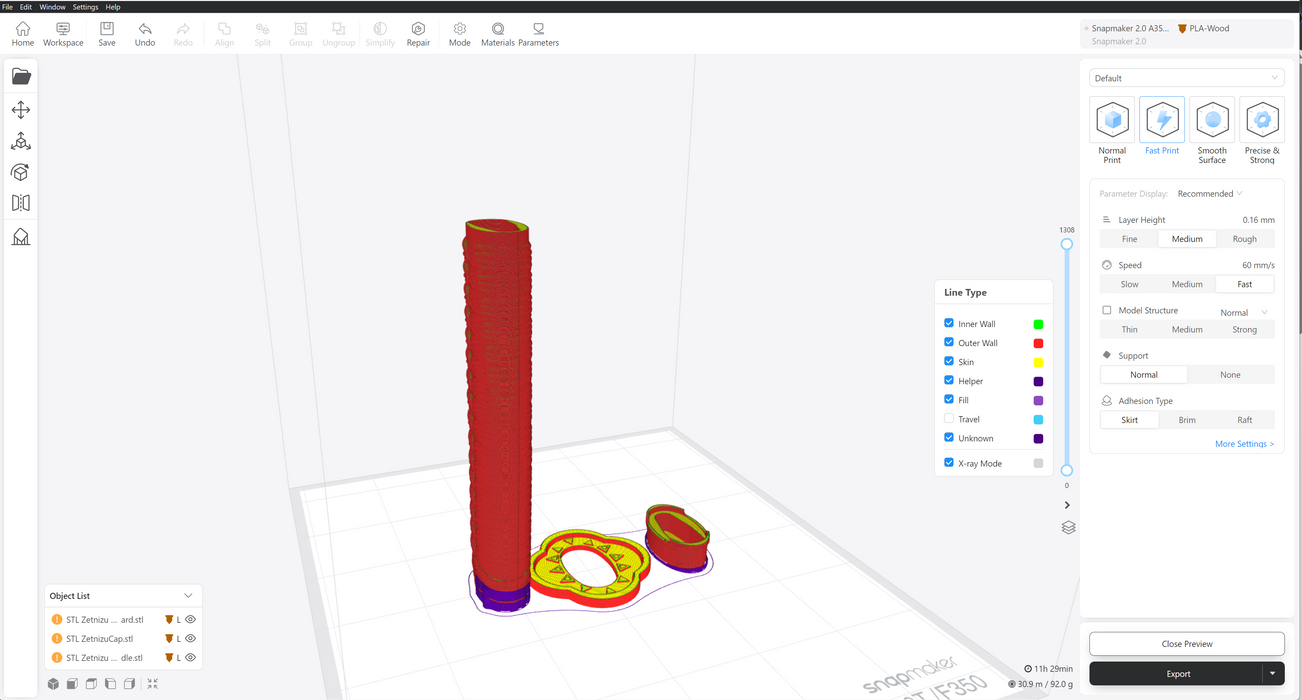Open the More Settings link

(x=1244, y=444)
